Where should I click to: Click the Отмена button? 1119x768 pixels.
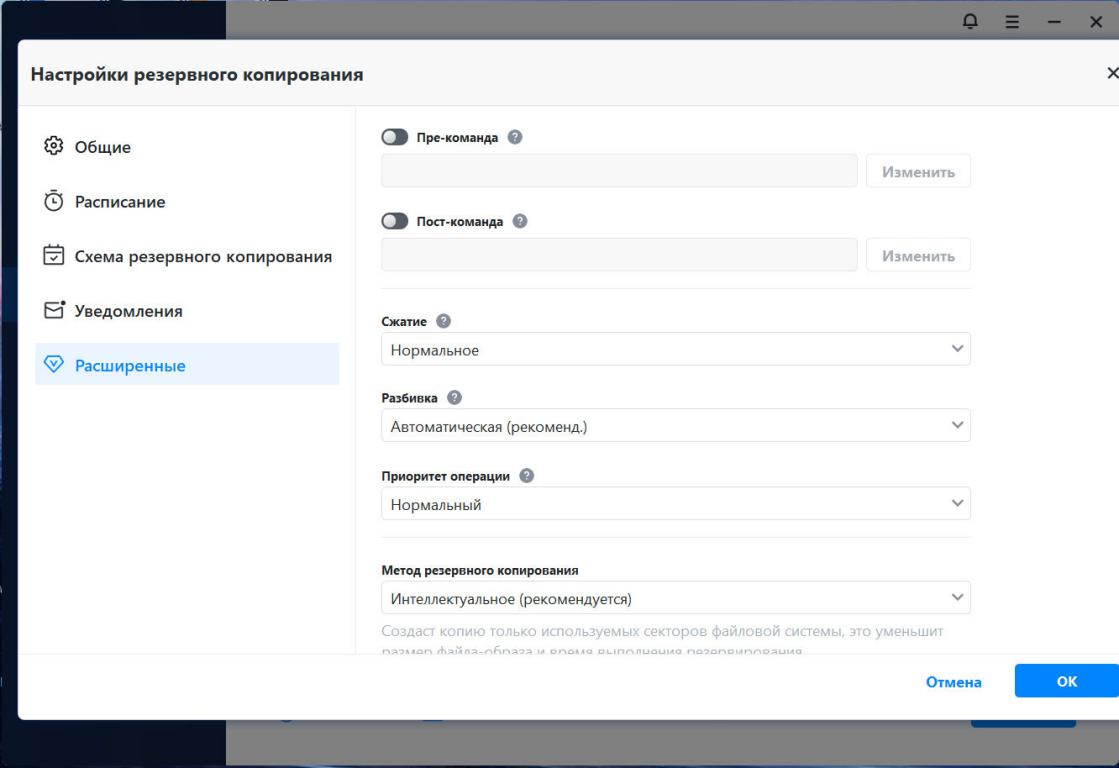click(952, 682)
